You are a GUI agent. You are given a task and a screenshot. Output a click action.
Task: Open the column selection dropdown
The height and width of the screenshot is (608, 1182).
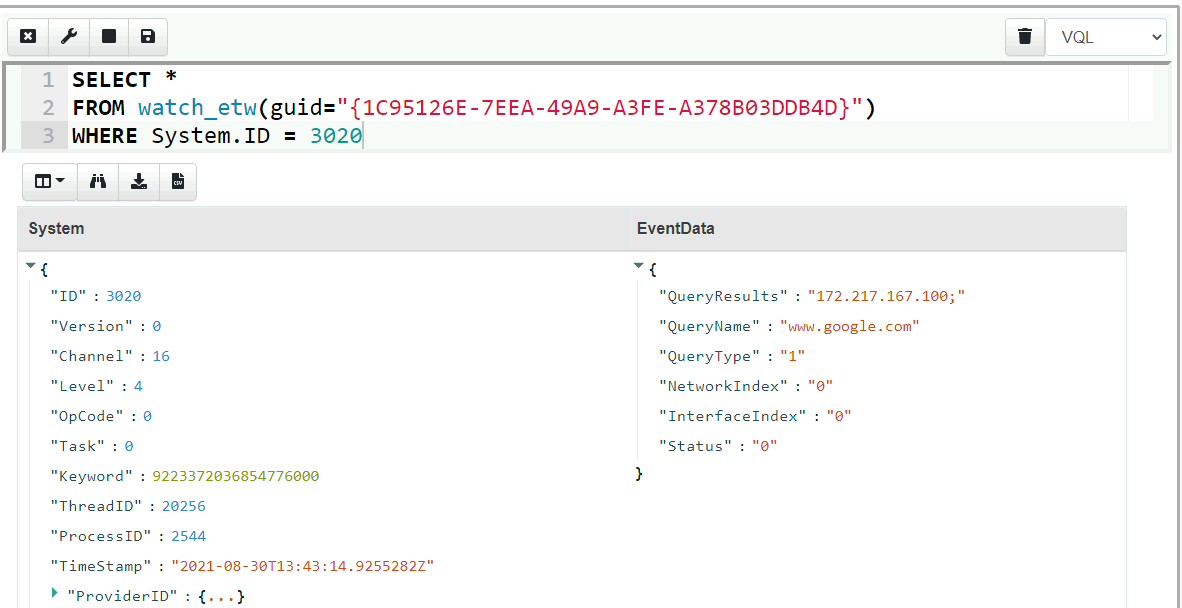pyautogui.click(x=49, y=181)
